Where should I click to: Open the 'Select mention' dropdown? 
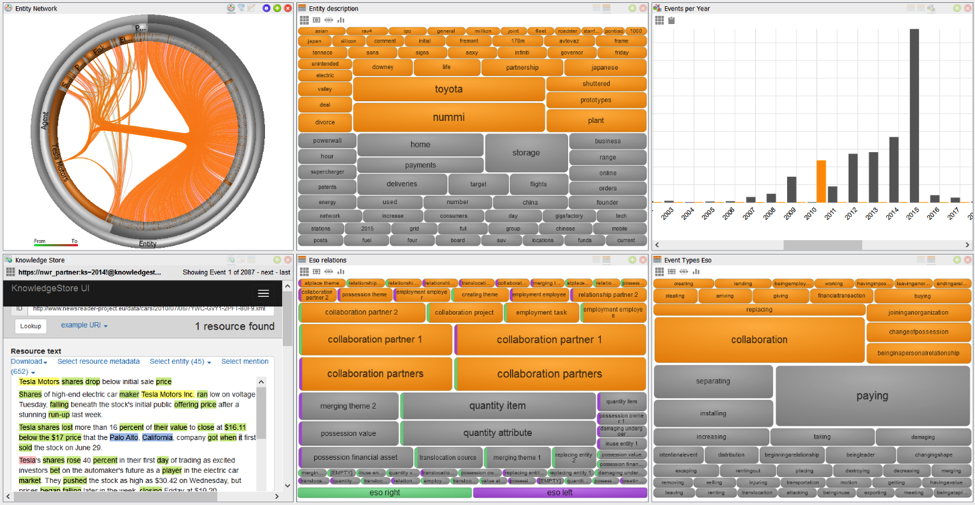coord(245,361)
